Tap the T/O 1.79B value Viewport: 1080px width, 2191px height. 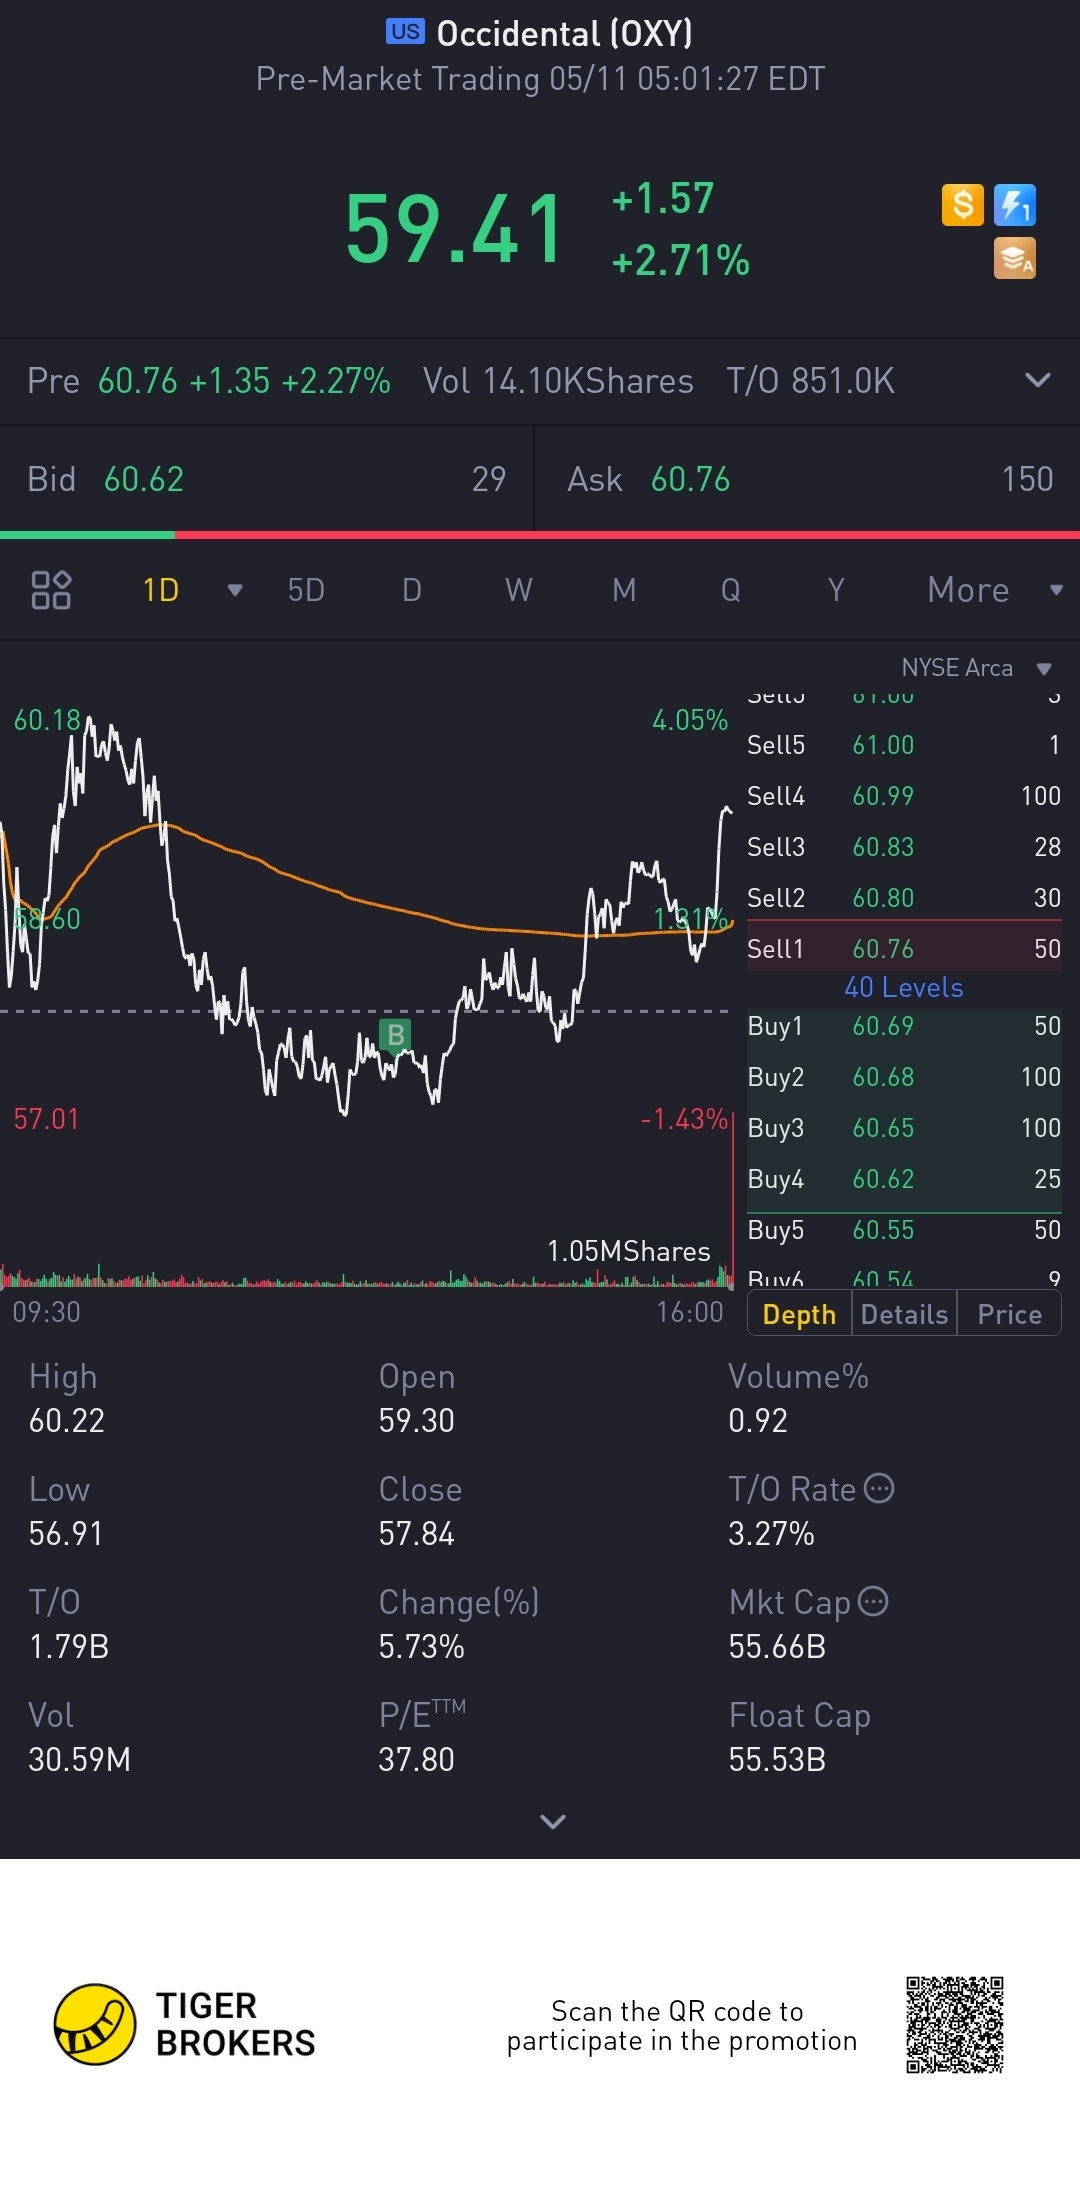click(x=69, y=1646)
